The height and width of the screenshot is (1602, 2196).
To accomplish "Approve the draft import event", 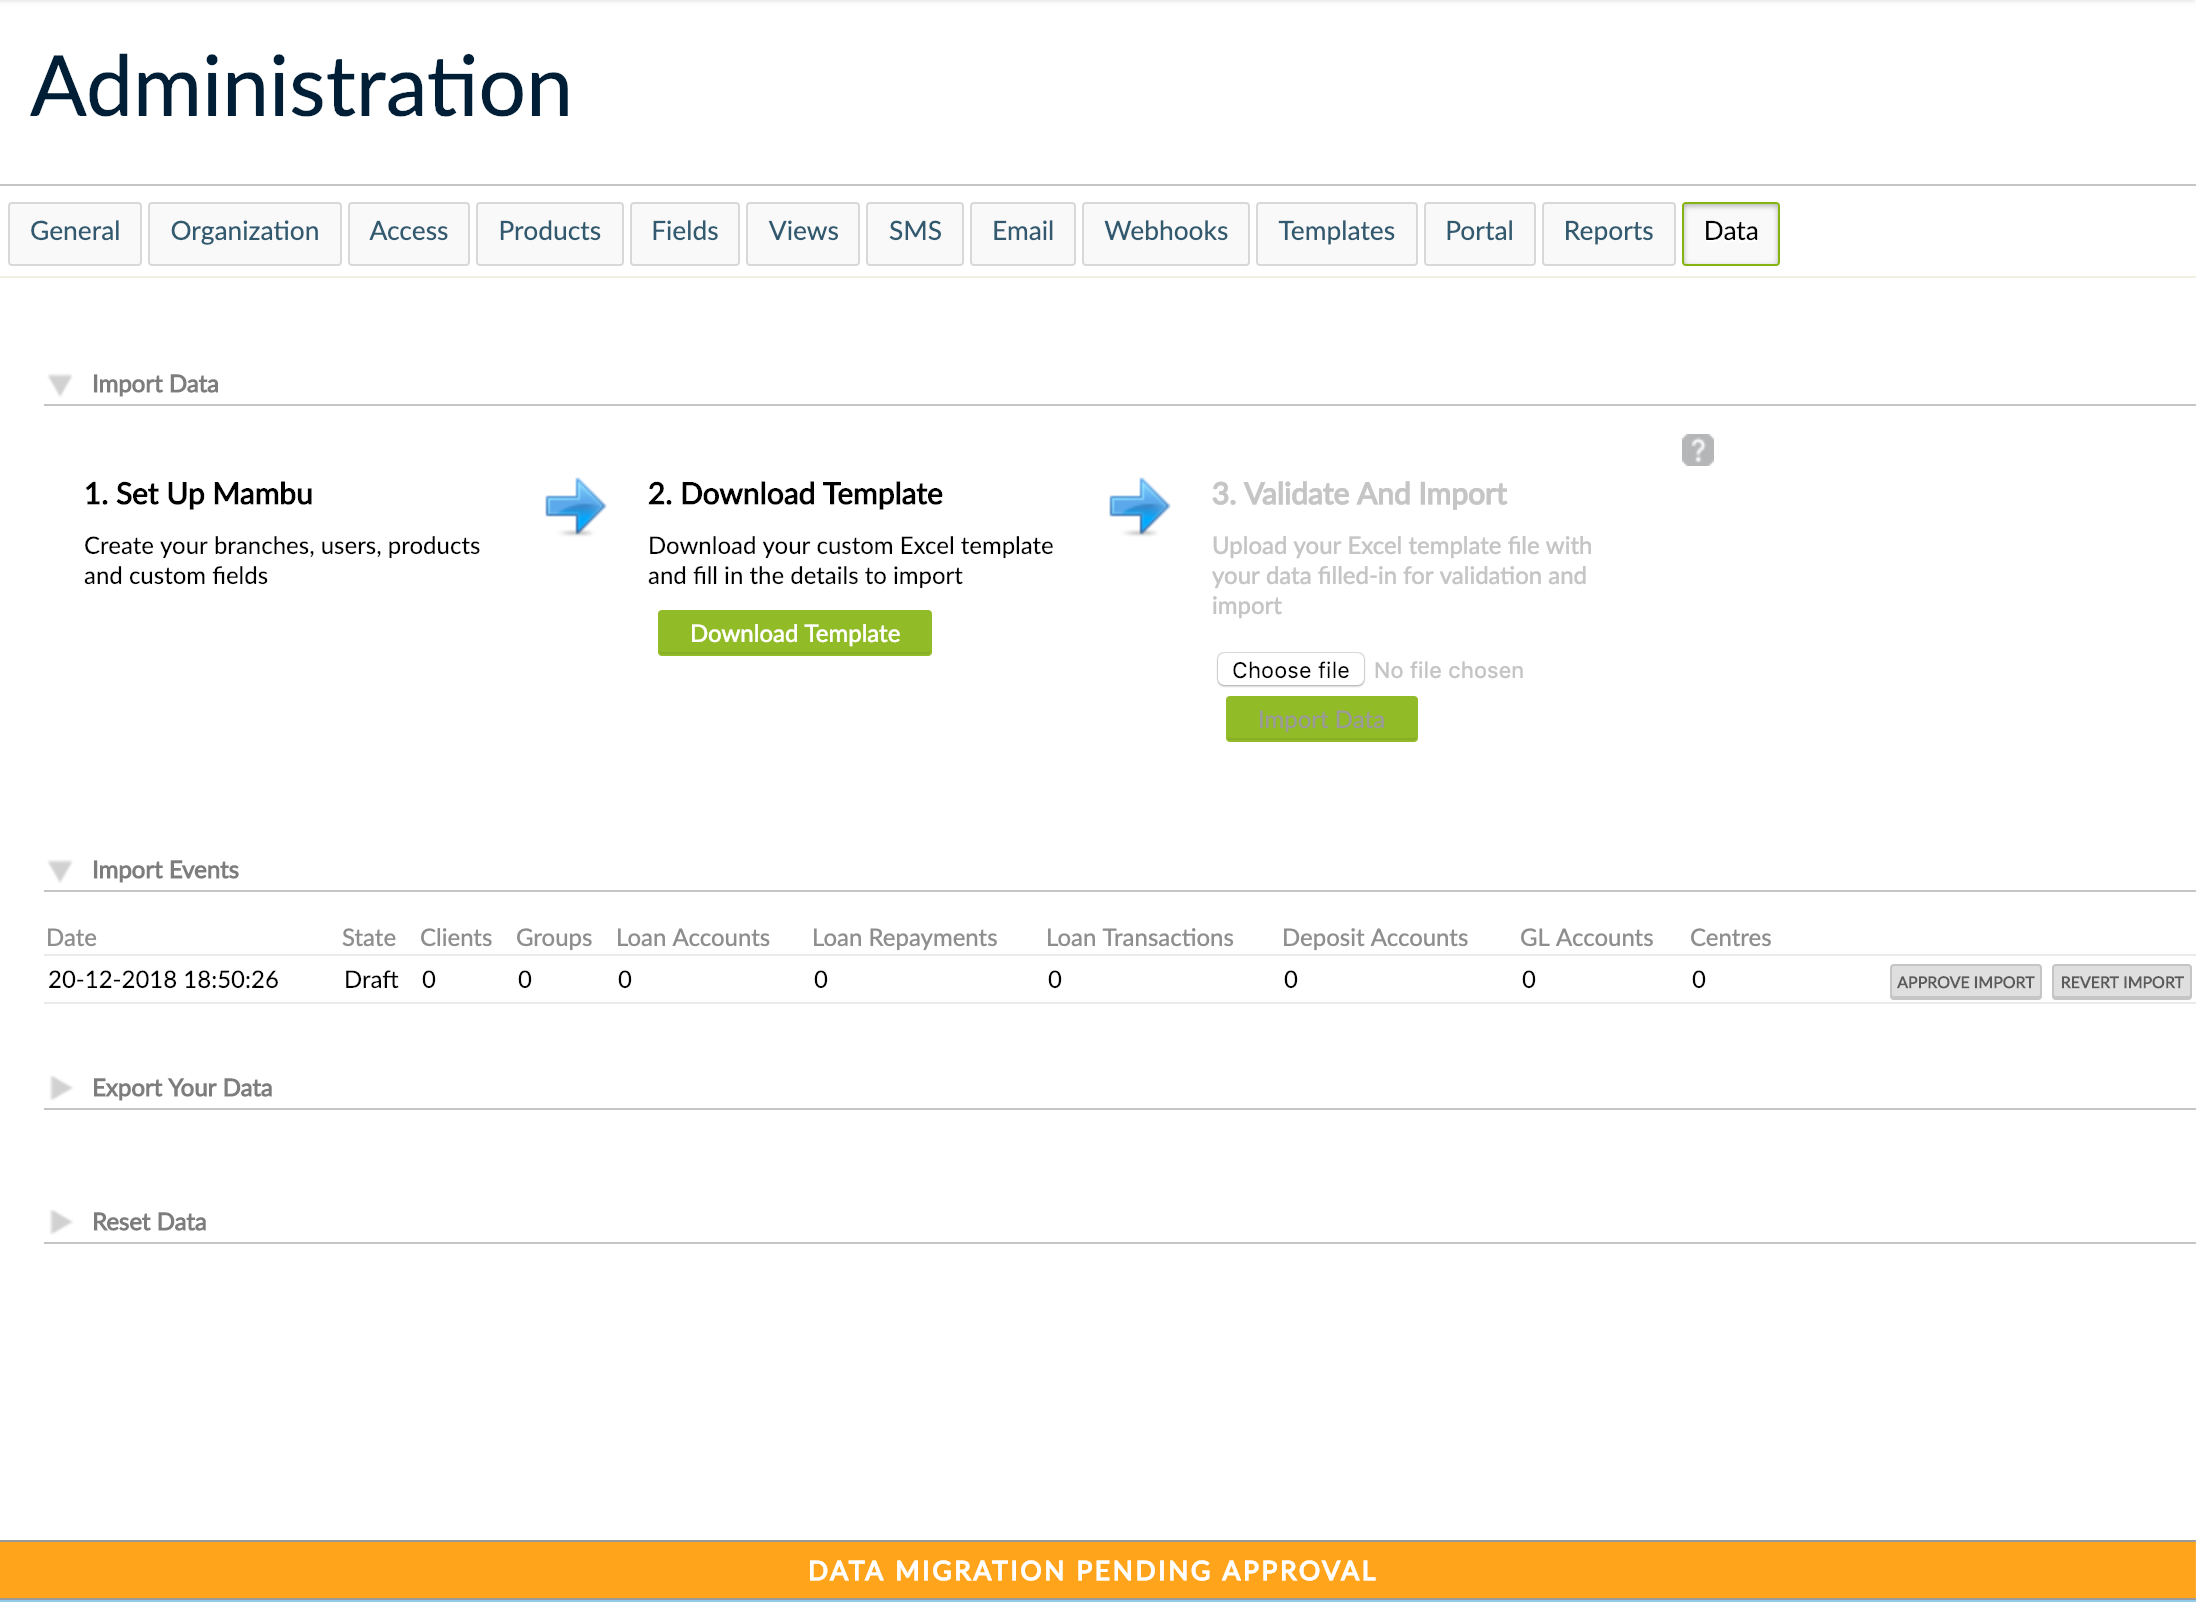I will coord(1964,982).
